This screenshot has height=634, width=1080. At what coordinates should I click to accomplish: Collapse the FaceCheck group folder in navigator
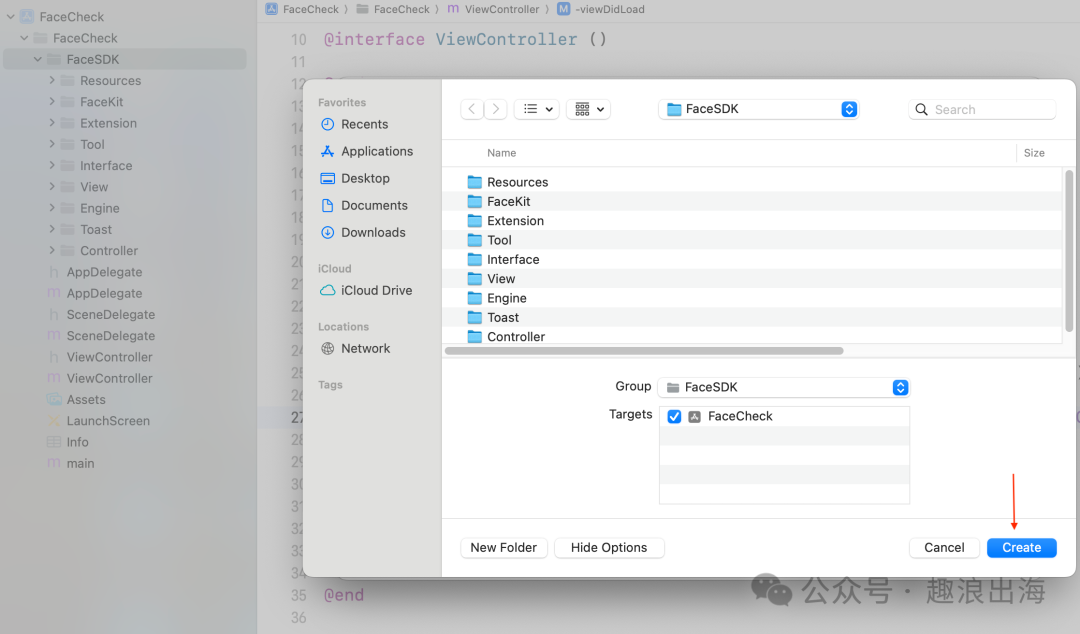tap(24, 38)
